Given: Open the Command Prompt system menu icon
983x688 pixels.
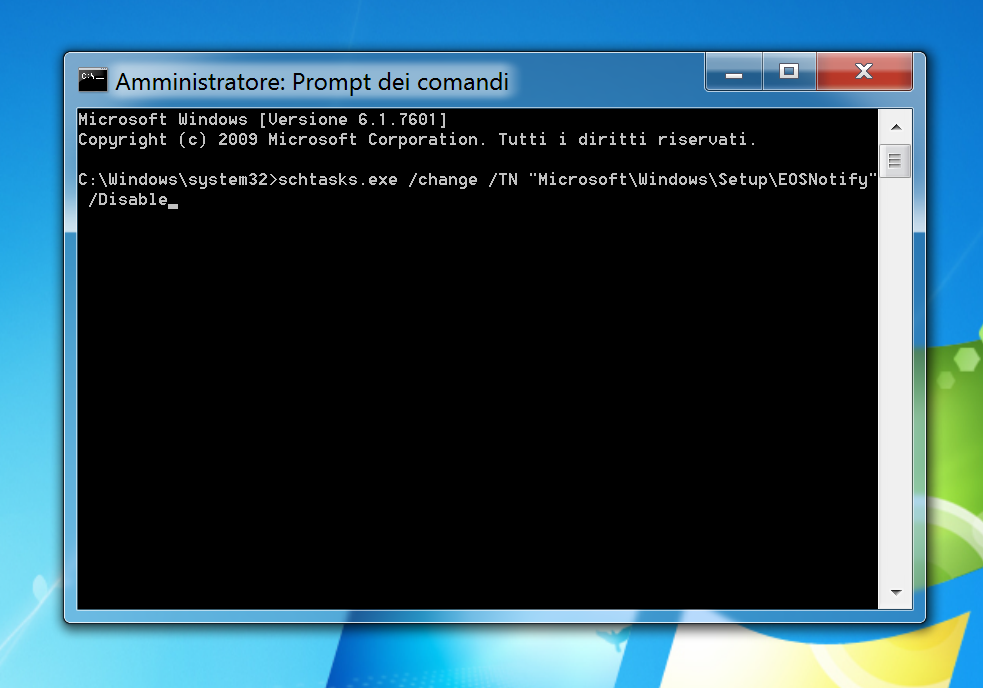Looking at the screenshot, I should (93, 80).
